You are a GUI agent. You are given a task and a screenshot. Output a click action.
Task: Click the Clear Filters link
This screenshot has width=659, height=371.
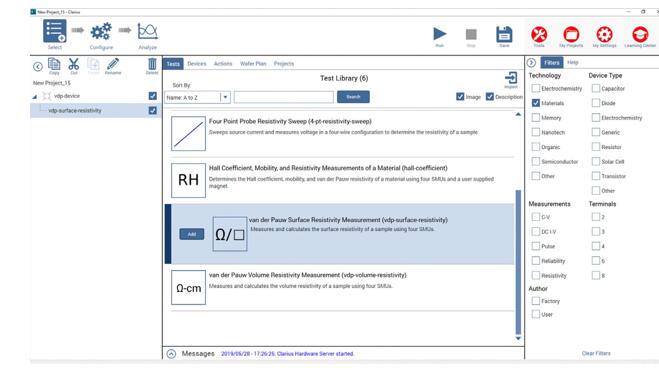click(596, 353)
